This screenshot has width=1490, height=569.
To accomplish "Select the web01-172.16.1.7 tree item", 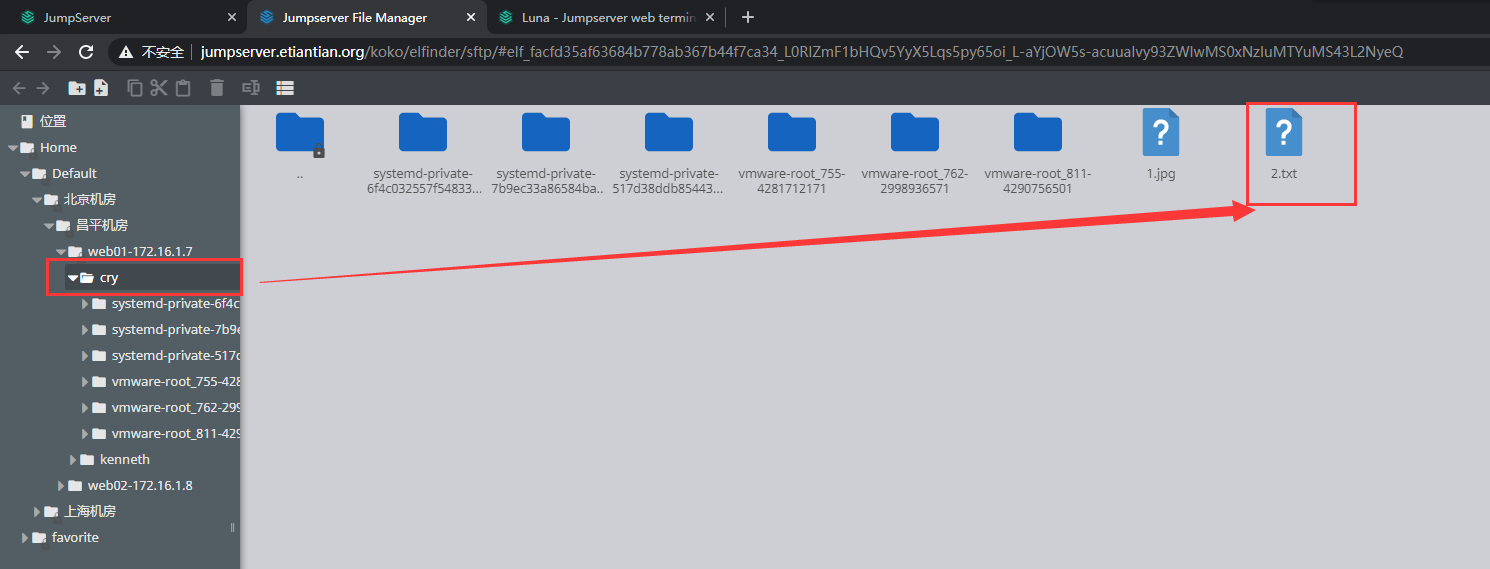I will pos(140,252).
